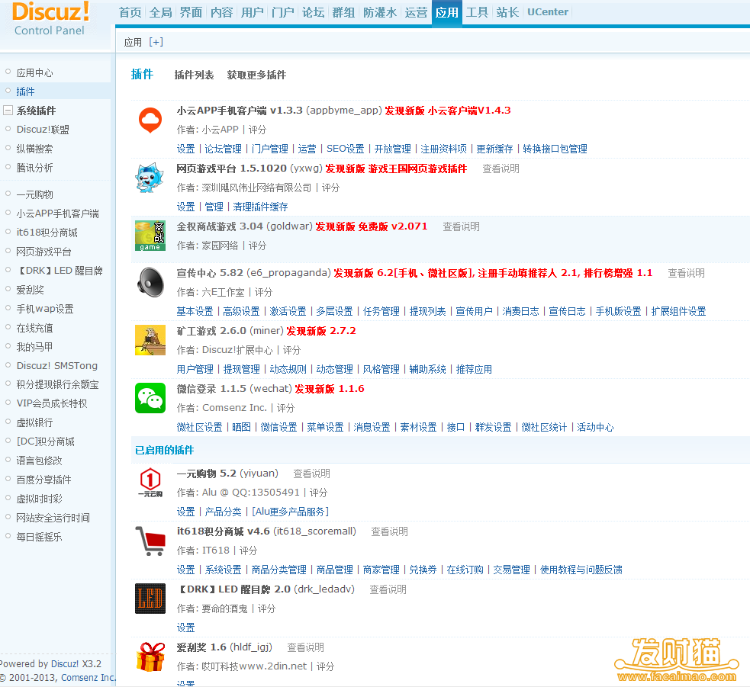
Task: Click 风格管理 under 矿工游戏
Action: (381, 369)
